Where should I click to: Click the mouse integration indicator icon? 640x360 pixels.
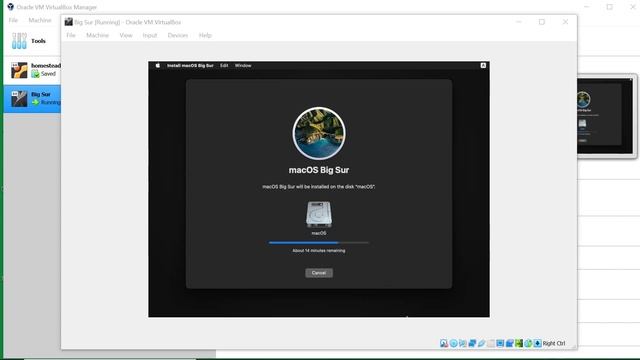point(528,343)
